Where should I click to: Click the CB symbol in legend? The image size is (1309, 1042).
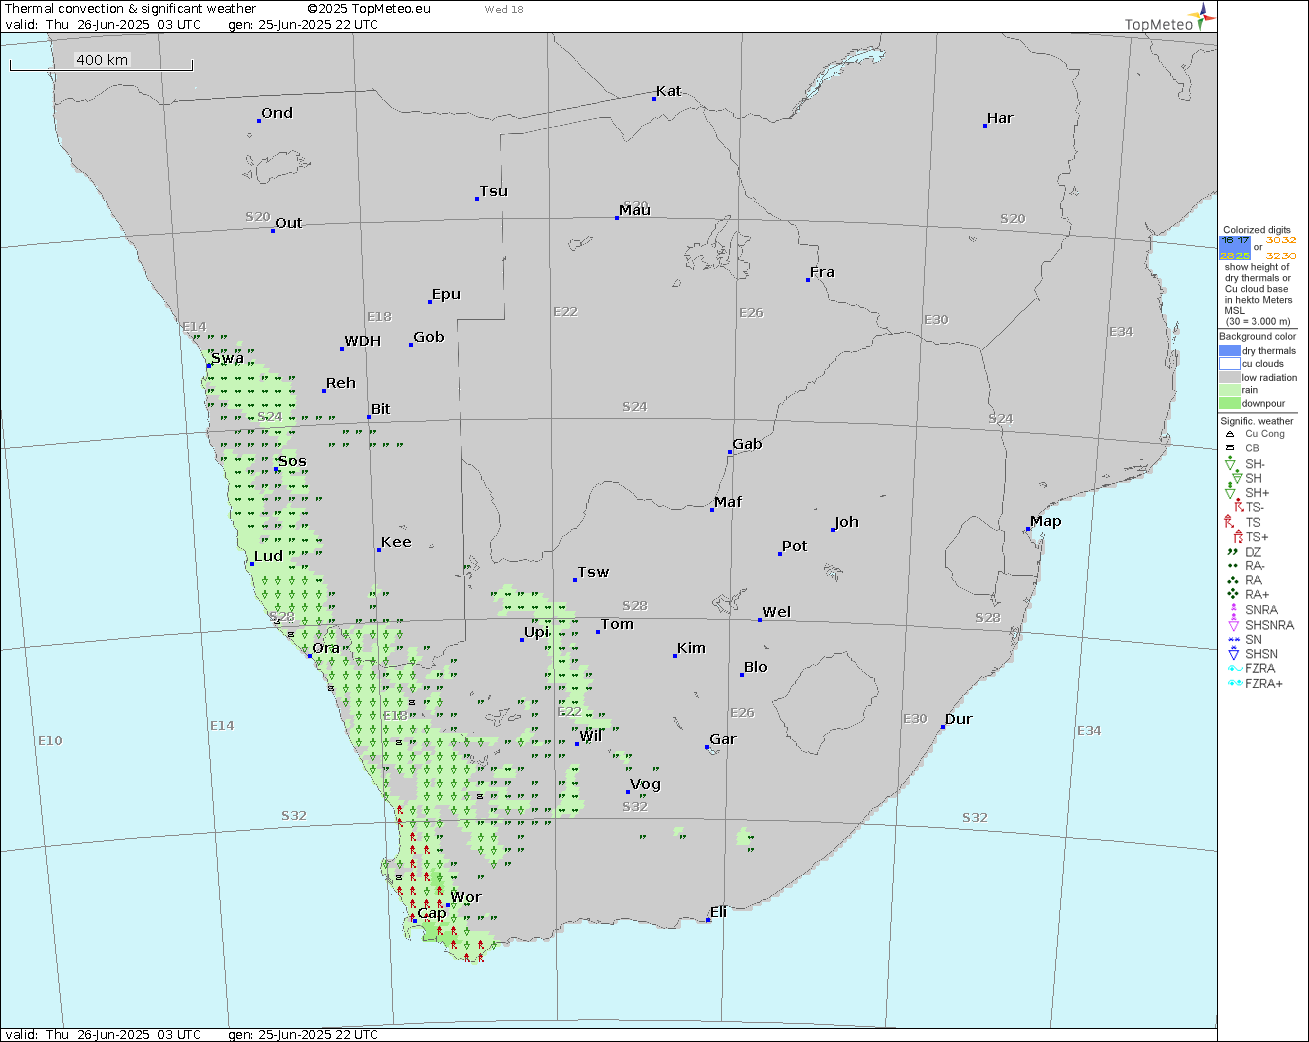(1230, 448)
